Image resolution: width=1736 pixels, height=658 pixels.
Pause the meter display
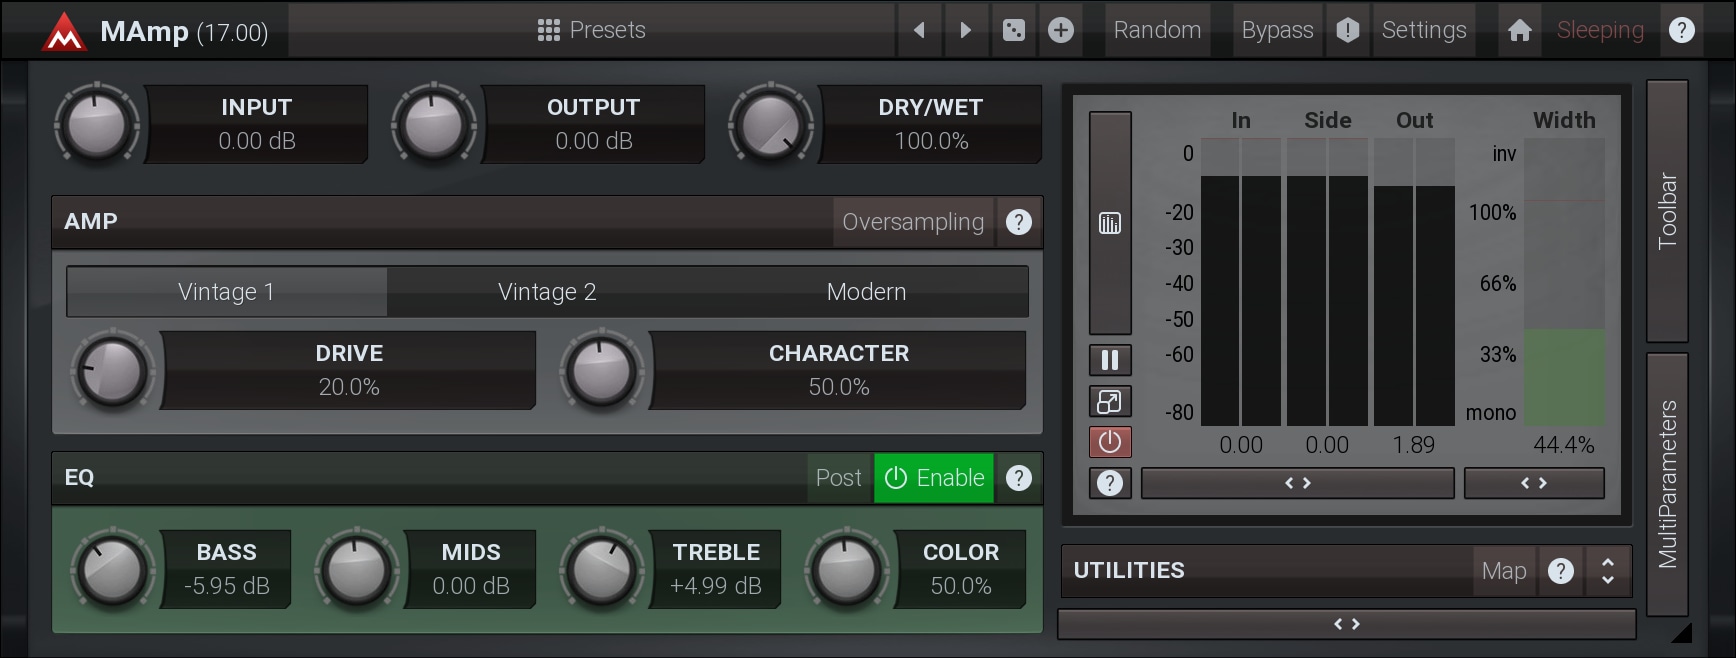(x=1110, y=360)
